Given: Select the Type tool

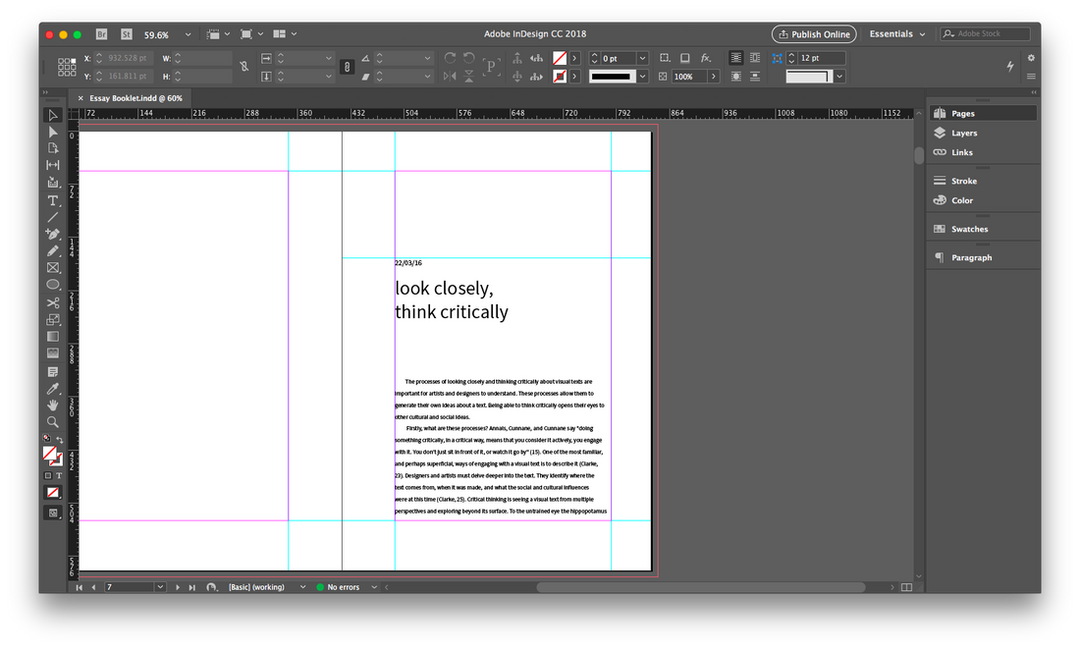Looking at the screenshot, I should click(x=53, y=200).
